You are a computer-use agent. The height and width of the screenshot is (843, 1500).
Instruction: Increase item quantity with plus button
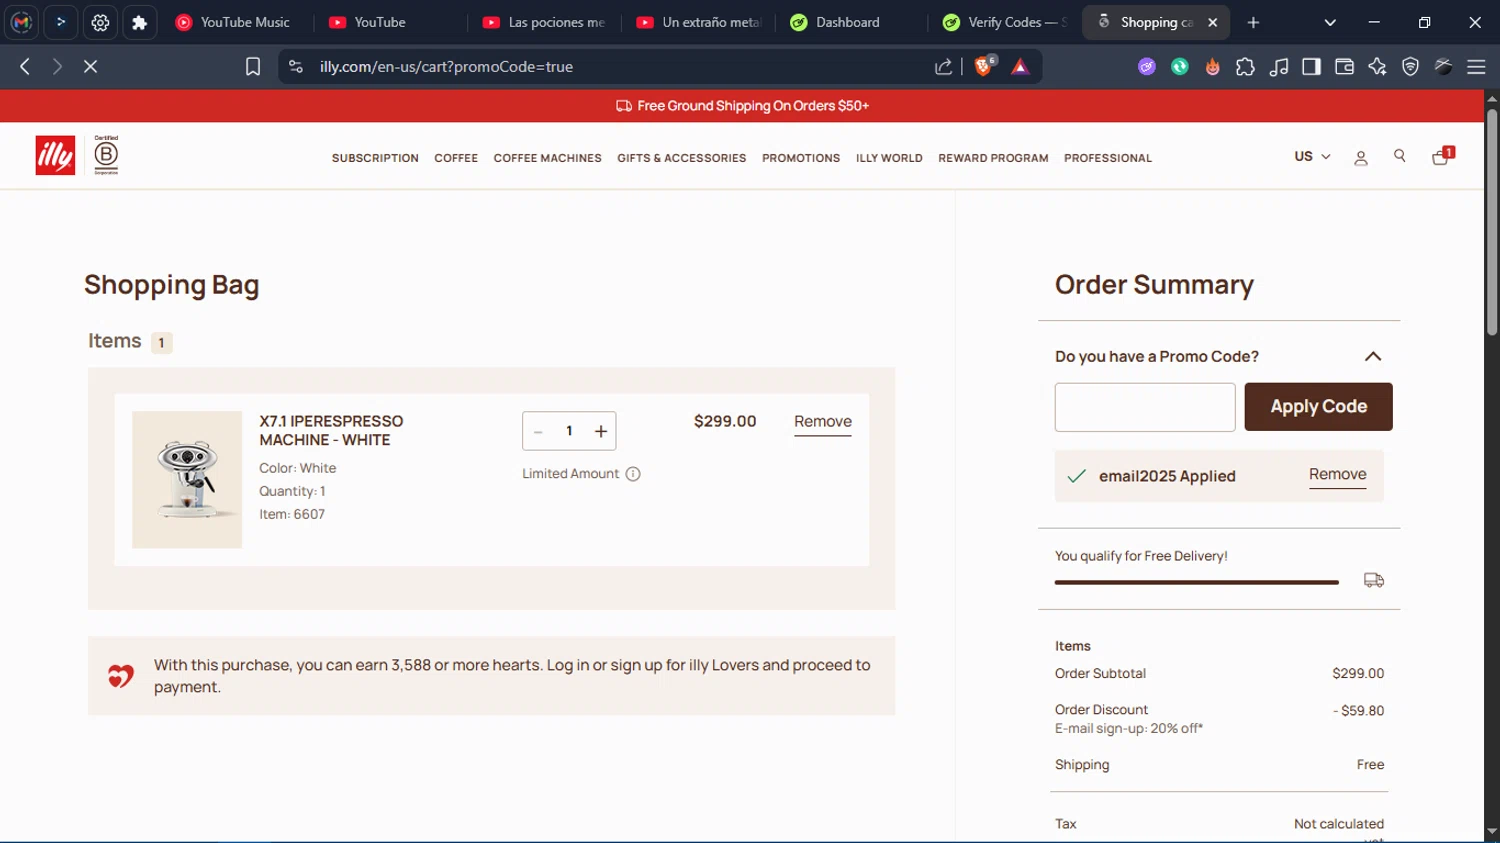coord(601,431)
